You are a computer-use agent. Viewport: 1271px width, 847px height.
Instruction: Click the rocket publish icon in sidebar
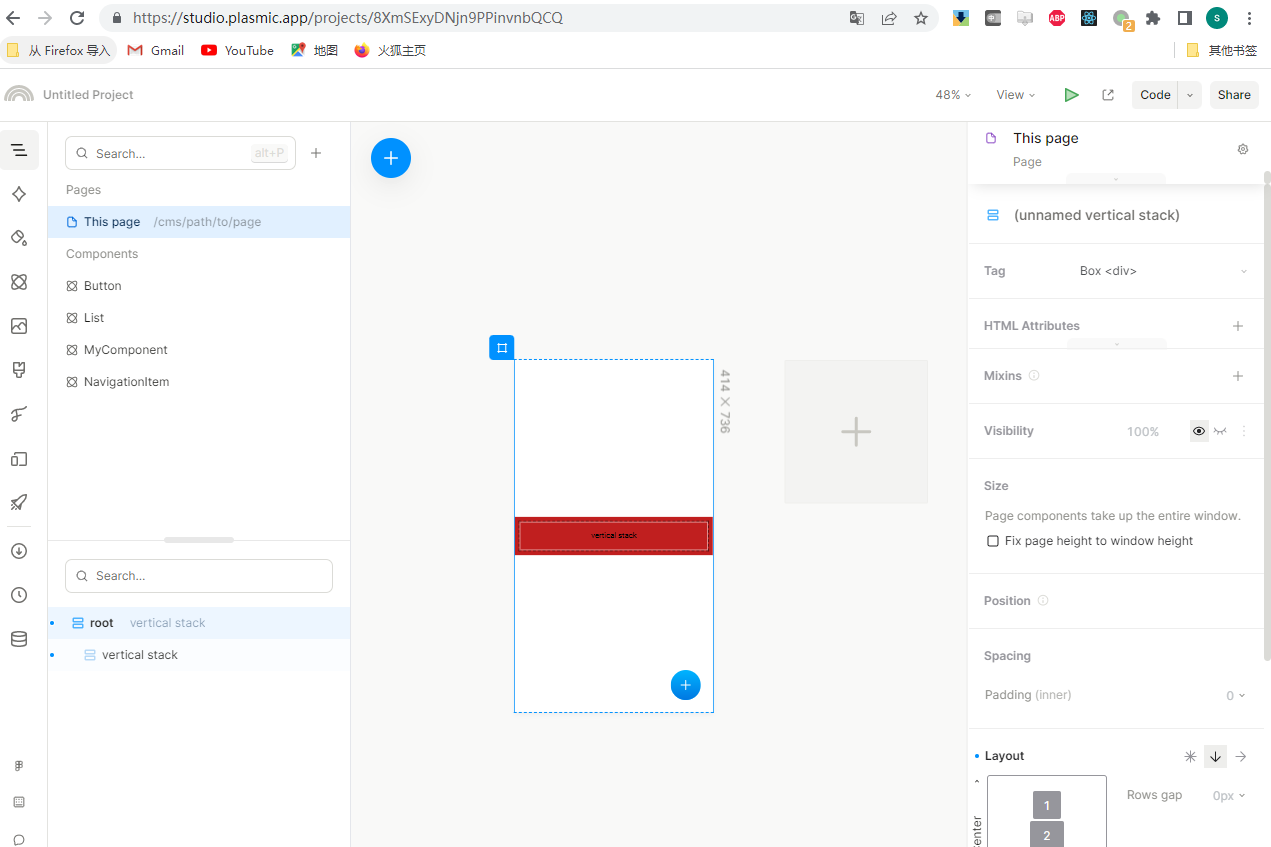pyautogui.click(x=19, y=502)
